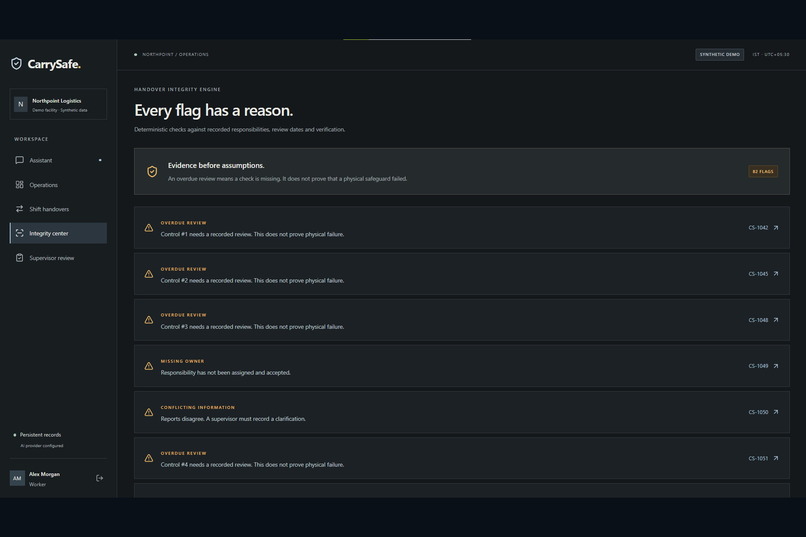Screen dimensions: 806x537
Task: Click 'Reports disagree' clarification text
Action: click(x=233, y=419)
